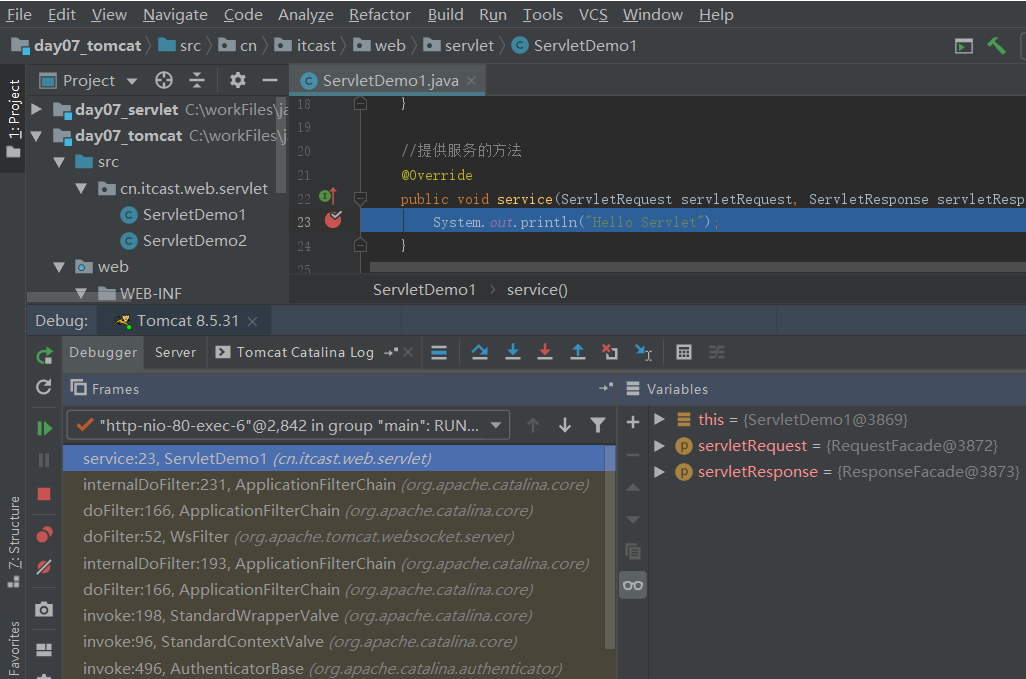1026x679 pixels.
Task: Click Show Execution Point icon
Action: (439, 352)
